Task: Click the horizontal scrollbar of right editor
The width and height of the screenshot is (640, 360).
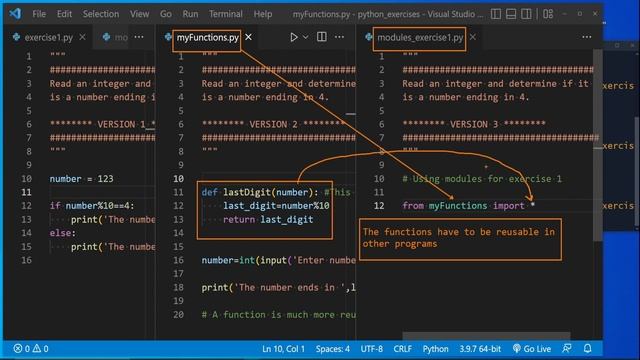Action: (x=486, y=336)
